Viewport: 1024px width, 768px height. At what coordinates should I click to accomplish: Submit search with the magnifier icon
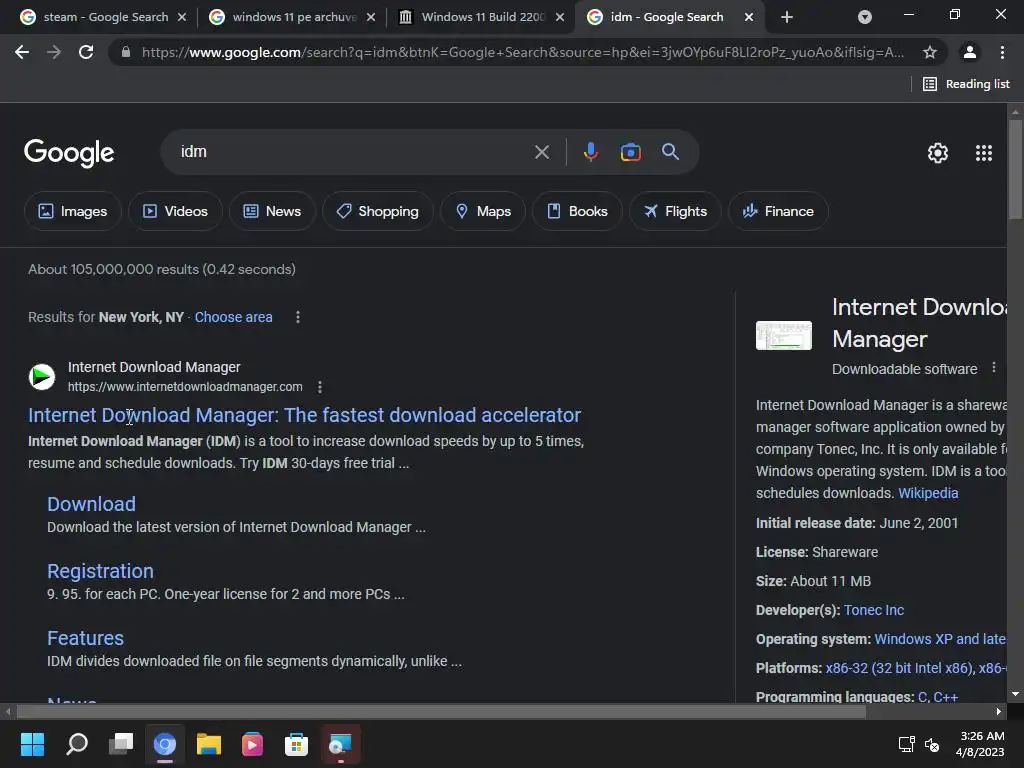point(671,152)
